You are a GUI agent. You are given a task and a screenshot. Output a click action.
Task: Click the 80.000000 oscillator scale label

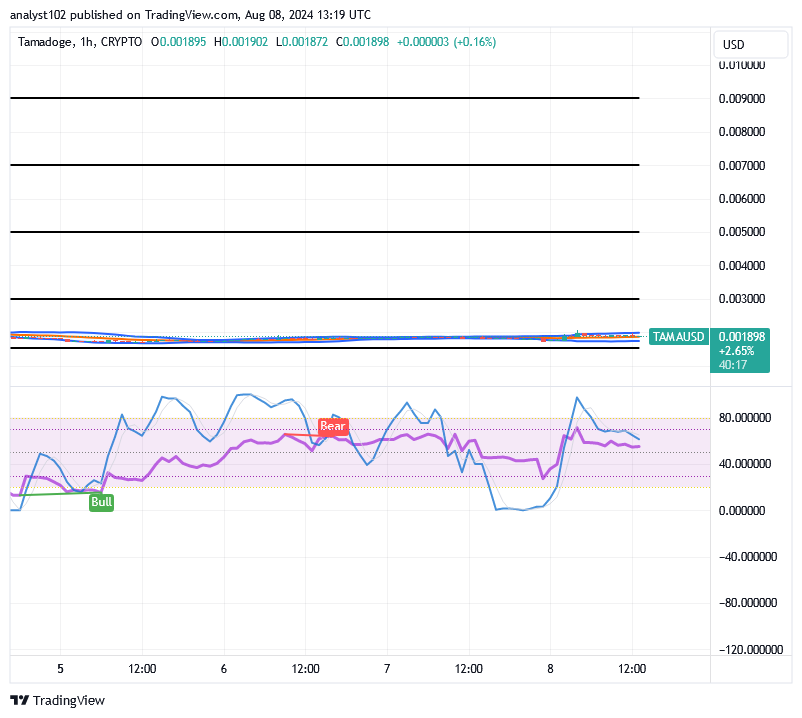pyautogui.click(x=748, y=418)
